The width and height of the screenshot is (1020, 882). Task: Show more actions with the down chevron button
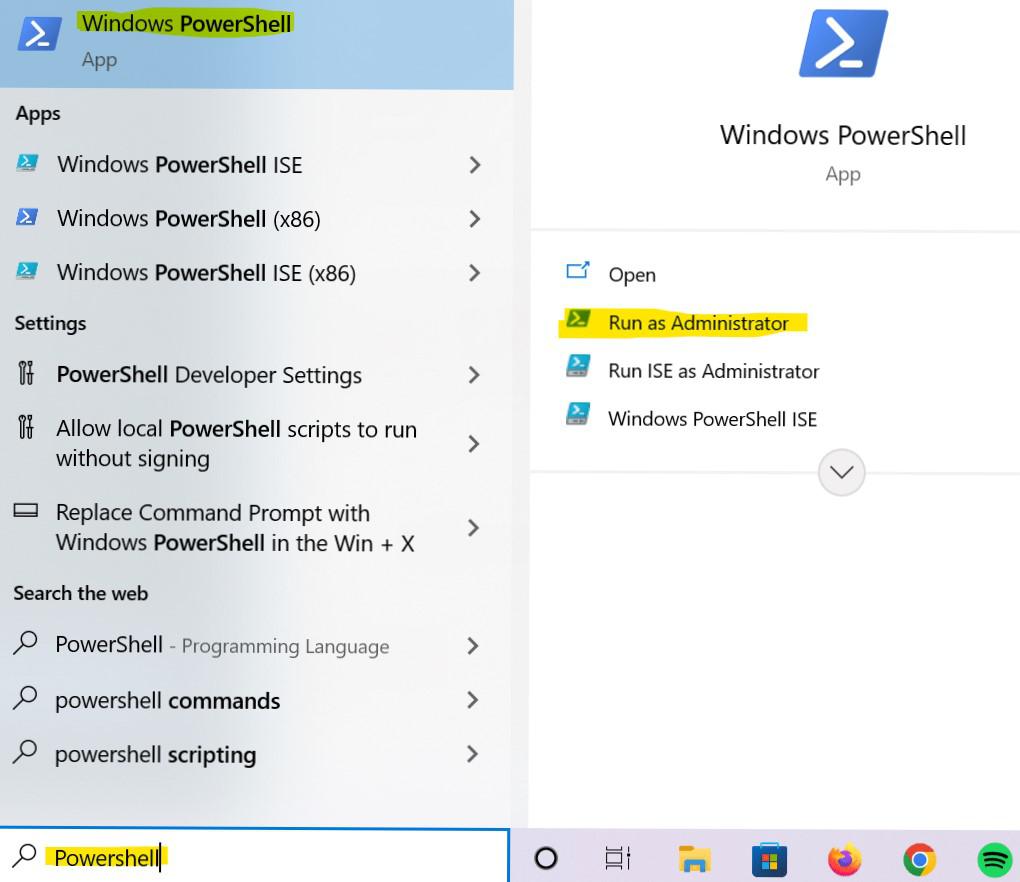pyautogui.click(x=842, y=472)
